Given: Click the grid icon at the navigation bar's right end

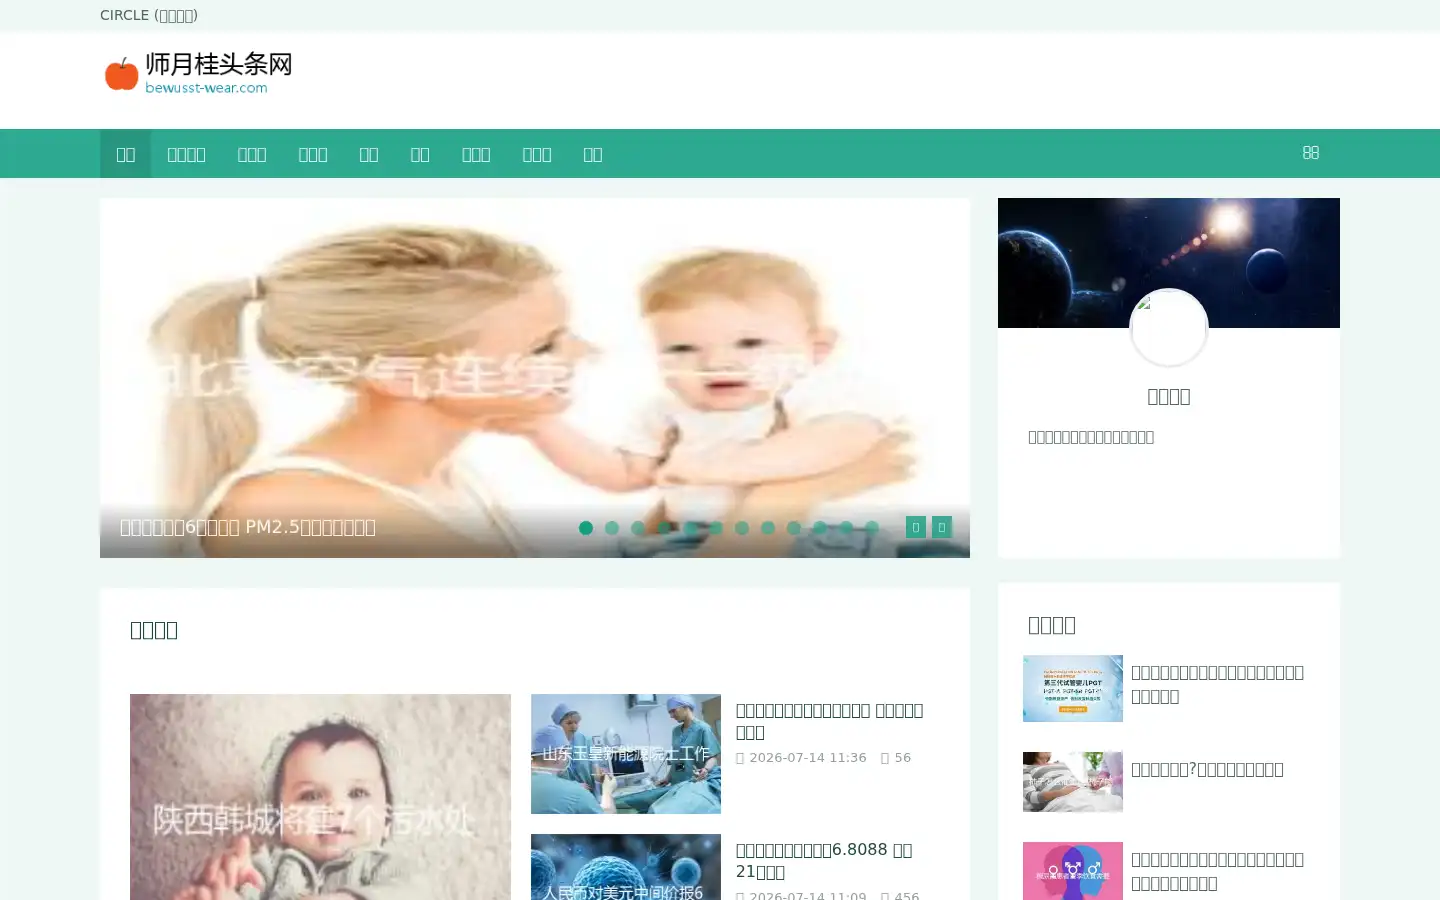Looking at the screenshot, I should tap(1311, 153).
